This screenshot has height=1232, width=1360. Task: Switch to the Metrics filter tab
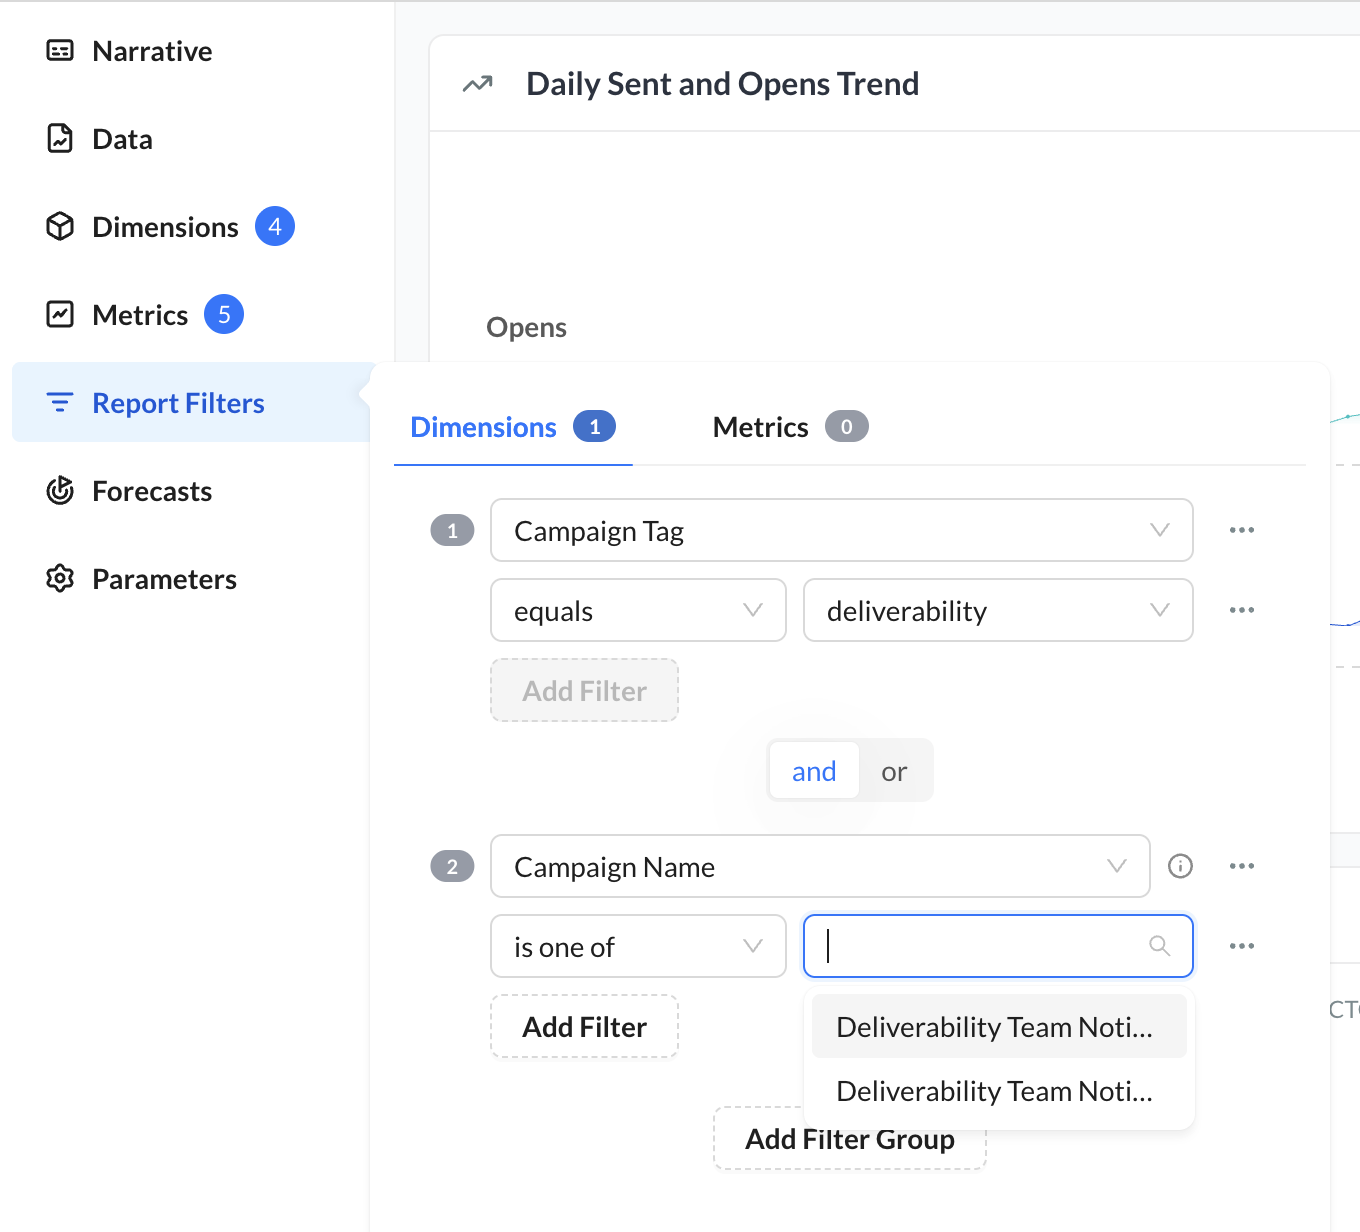[x=789, y=427]
